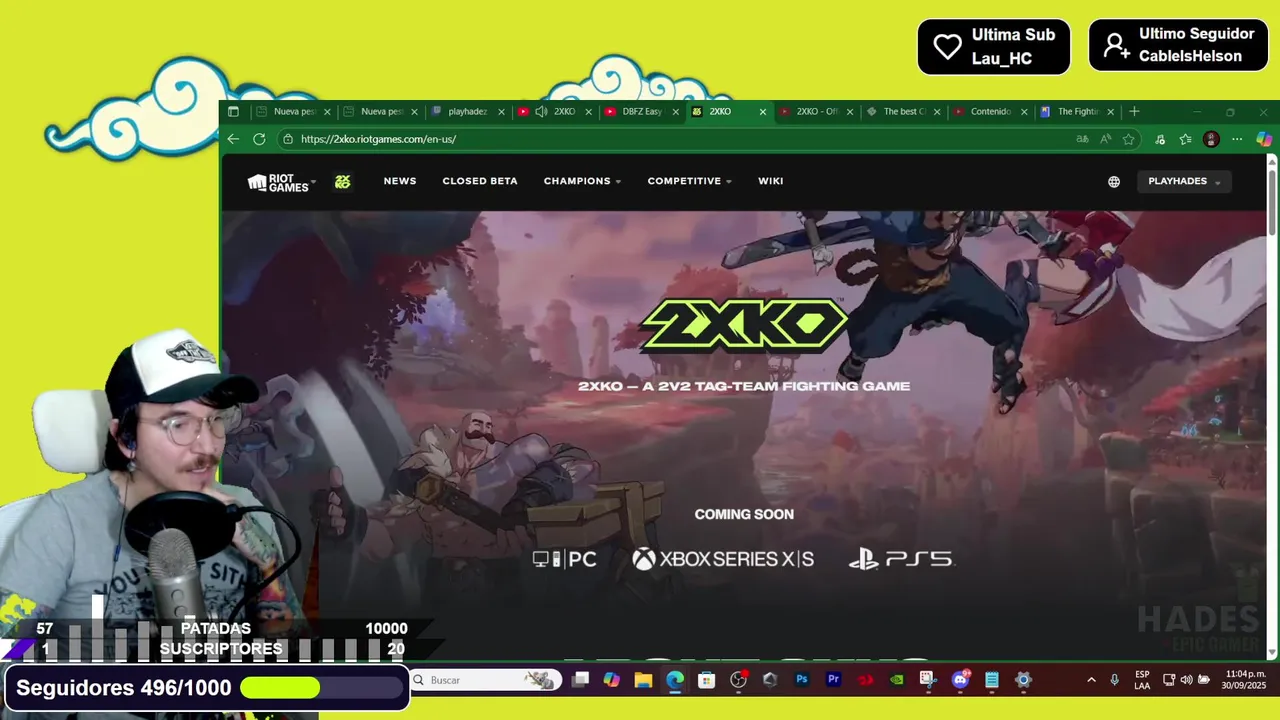1280x720 pixels.
Task: Mute the 2XKO YouTube tab speaker icon
Action: coord(541,111)
